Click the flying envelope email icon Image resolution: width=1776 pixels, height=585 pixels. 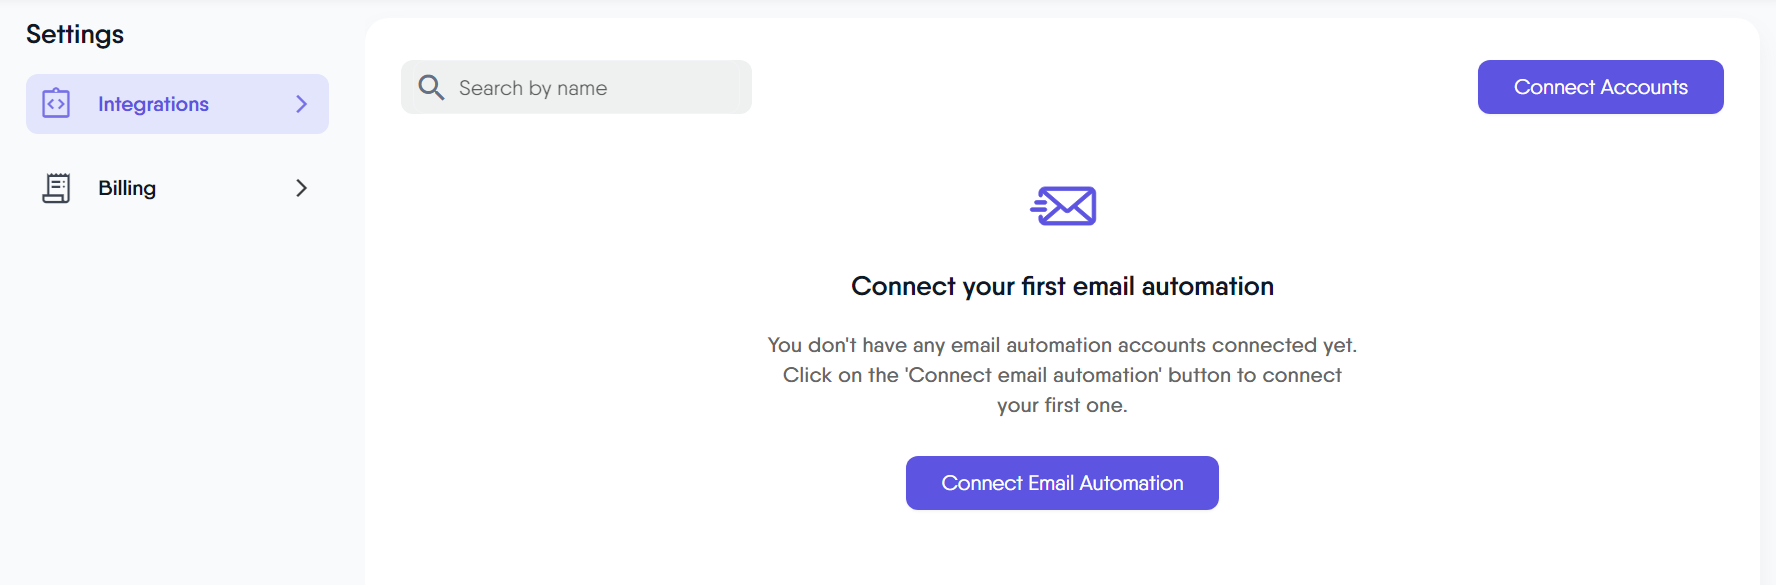point(1063,206)
